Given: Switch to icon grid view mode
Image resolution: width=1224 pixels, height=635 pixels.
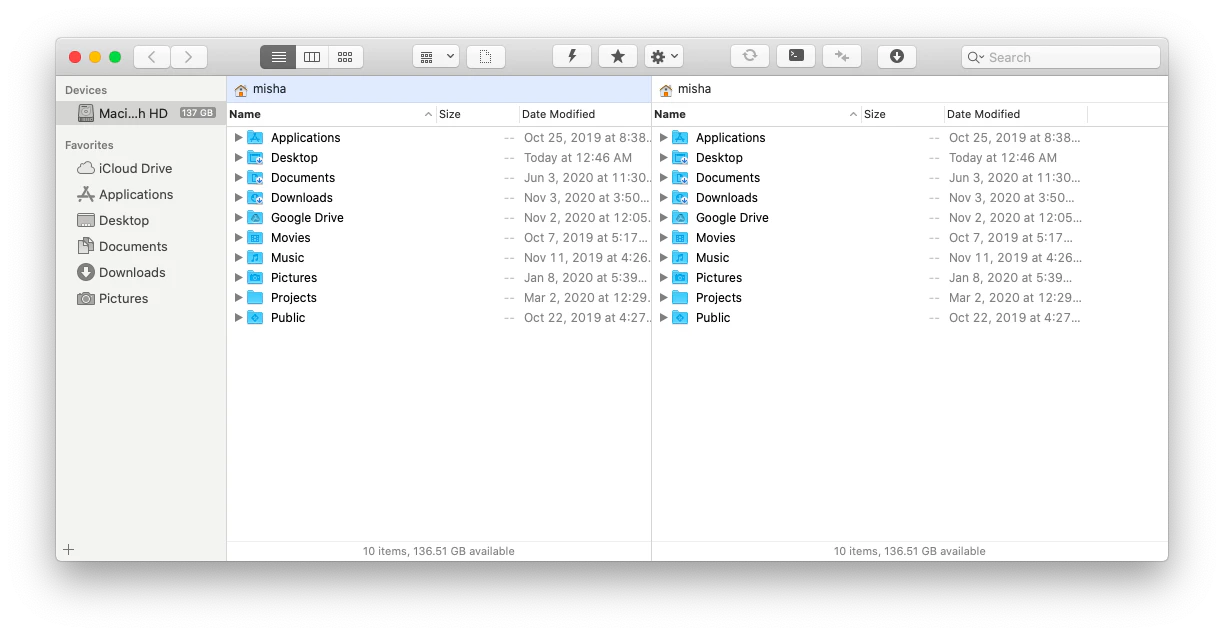Looking at the screenshot, I should coord(345,57).
